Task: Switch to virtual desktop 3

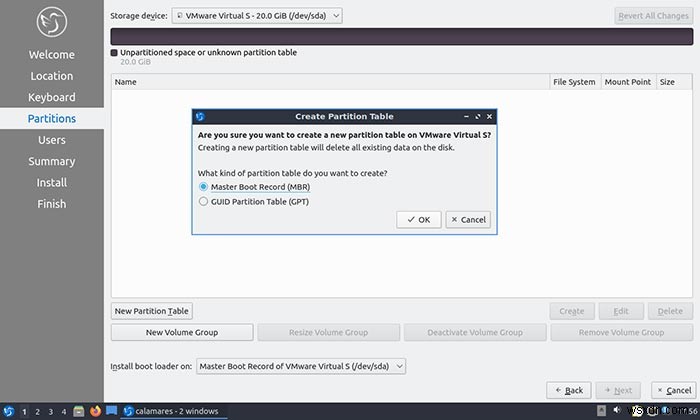Action: [x=50, y=412]
